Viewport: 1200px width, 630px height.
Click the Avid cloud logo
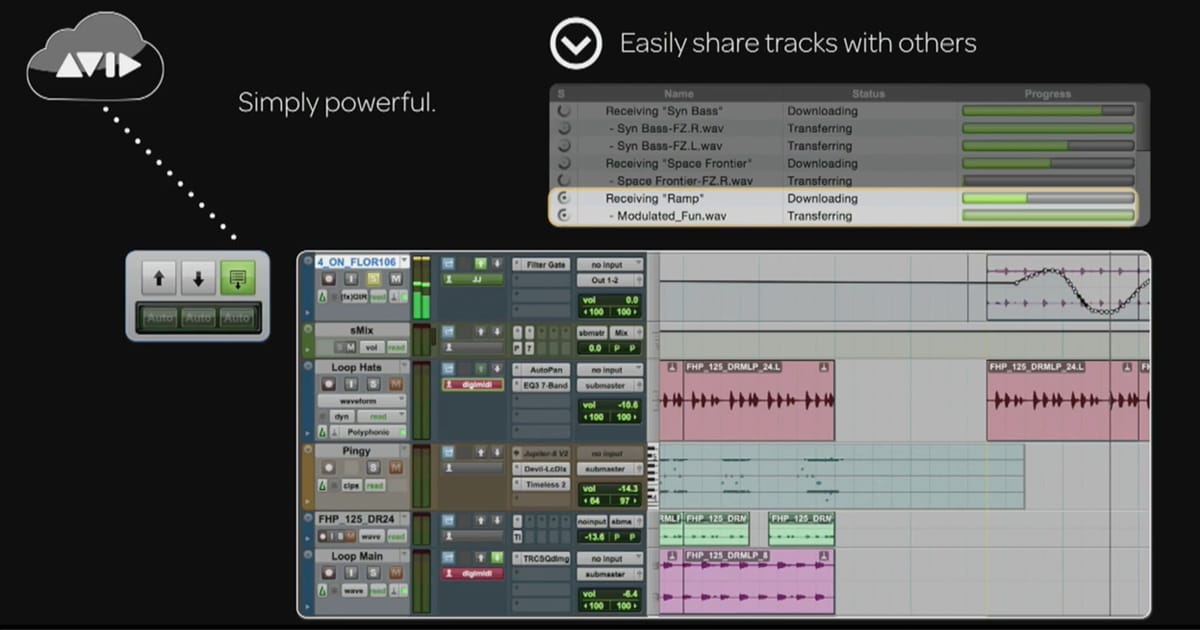[x=98, y=66]
